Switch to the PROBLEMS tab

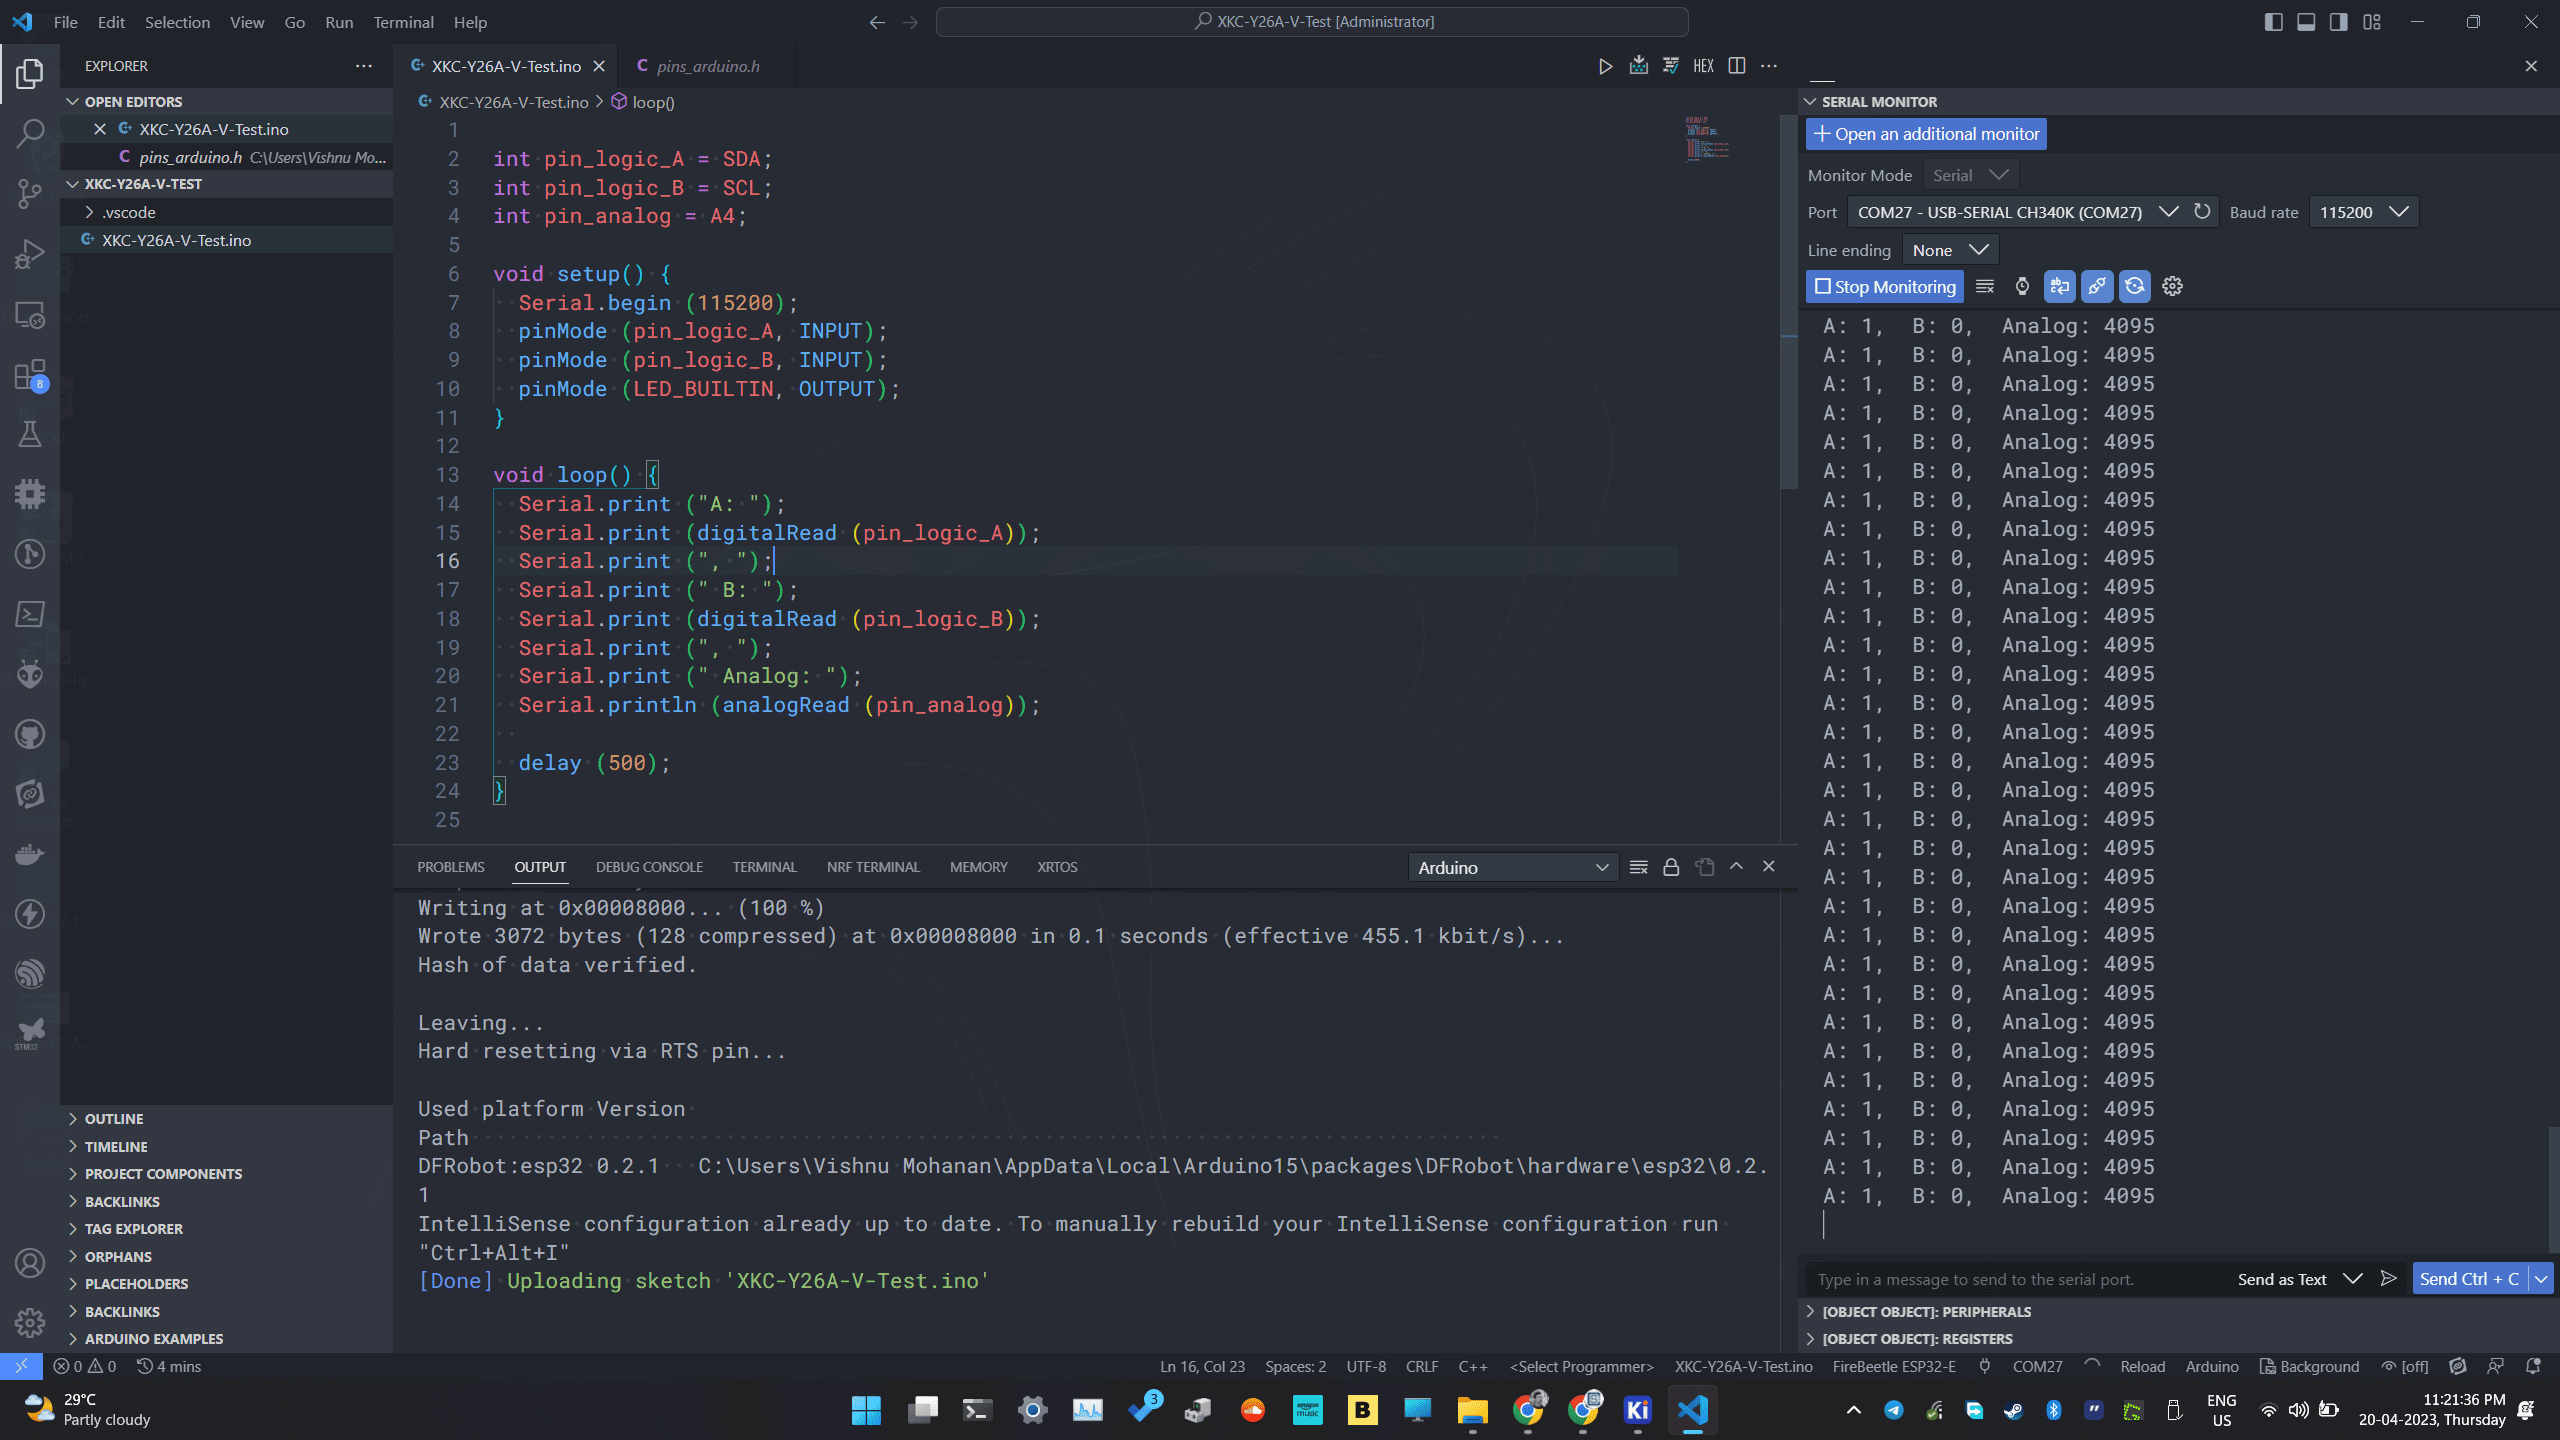(451, 867)
